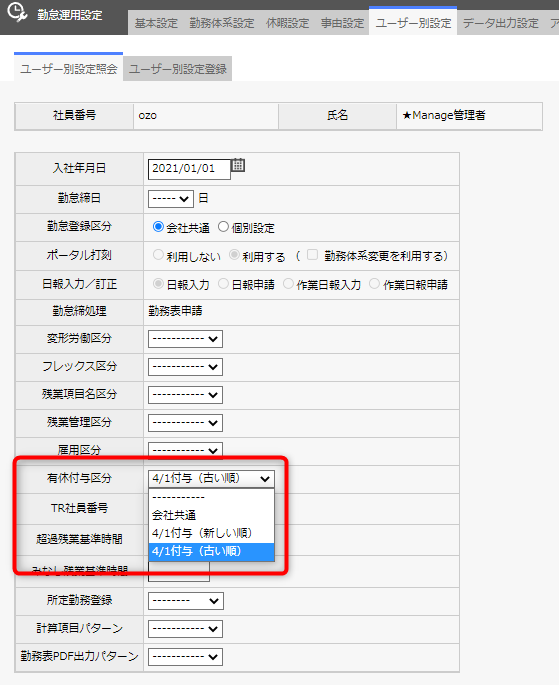Select the 会社共通 radio button
Image resolution: width=559 pixels, height=685 pixels.
coord(158,227)
